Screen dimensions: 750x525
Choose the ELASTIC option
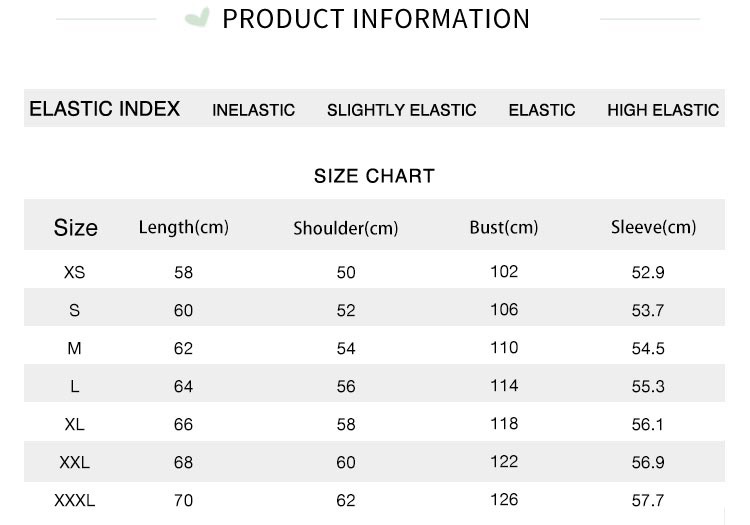pos(541,110)
